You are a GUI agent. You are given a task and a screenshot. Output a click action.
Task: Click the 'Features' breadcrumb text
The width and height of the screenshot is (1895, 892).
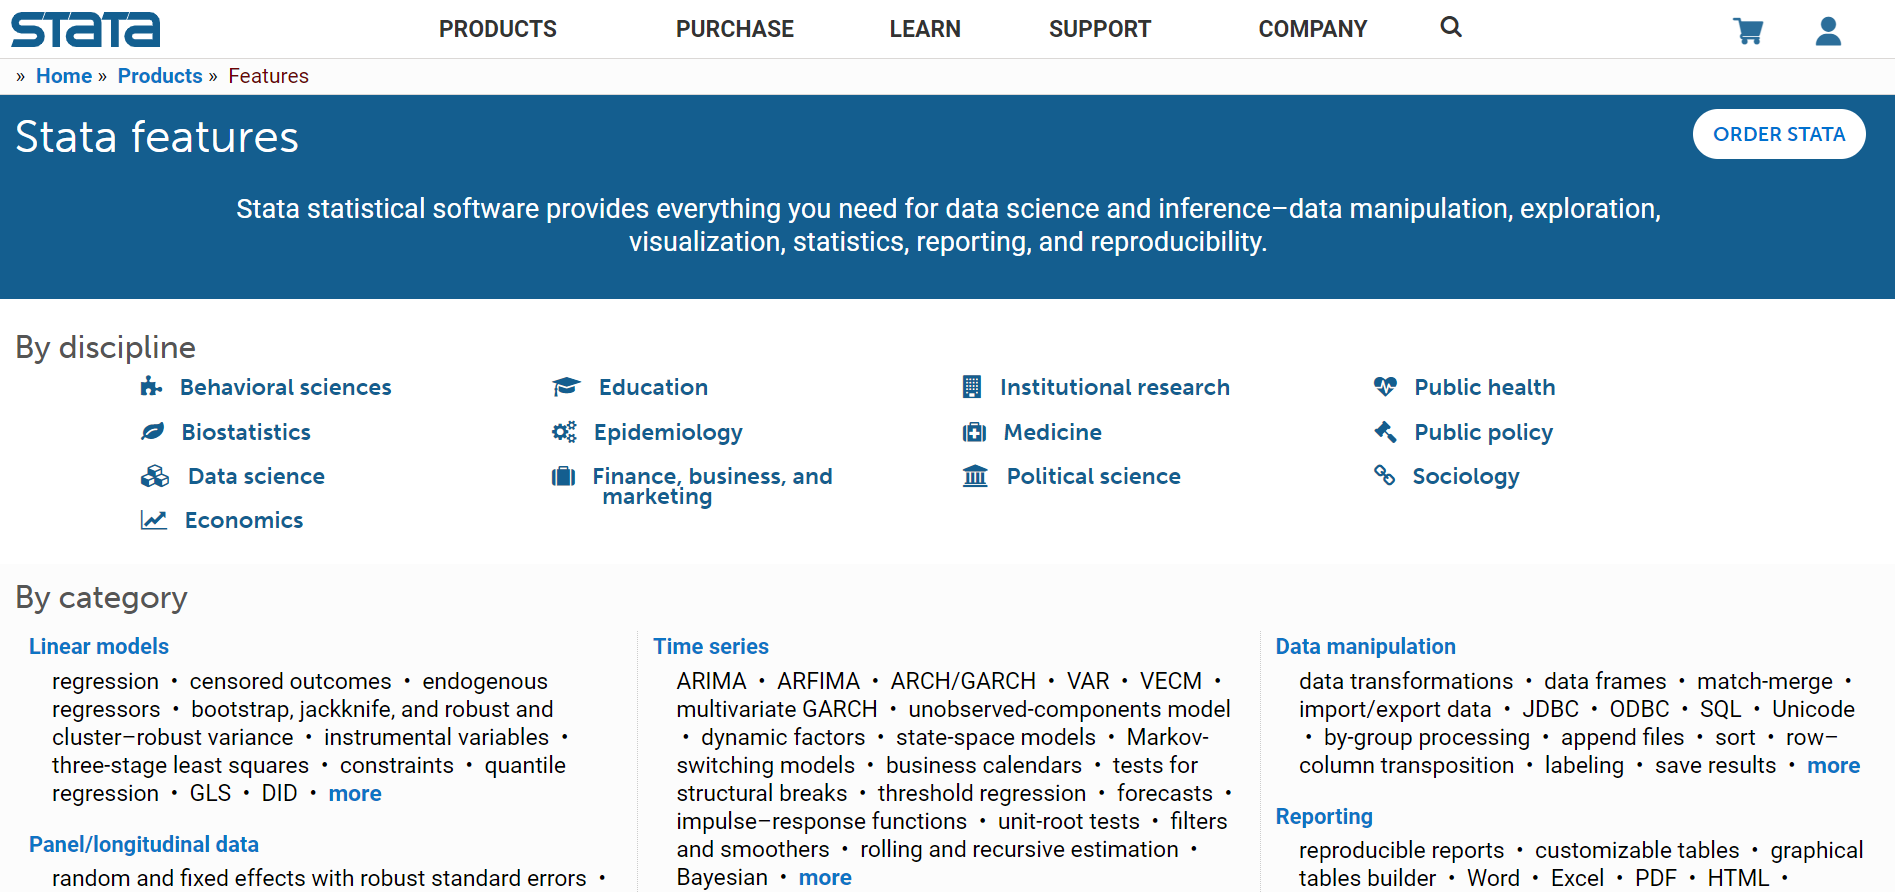(269, 76)
